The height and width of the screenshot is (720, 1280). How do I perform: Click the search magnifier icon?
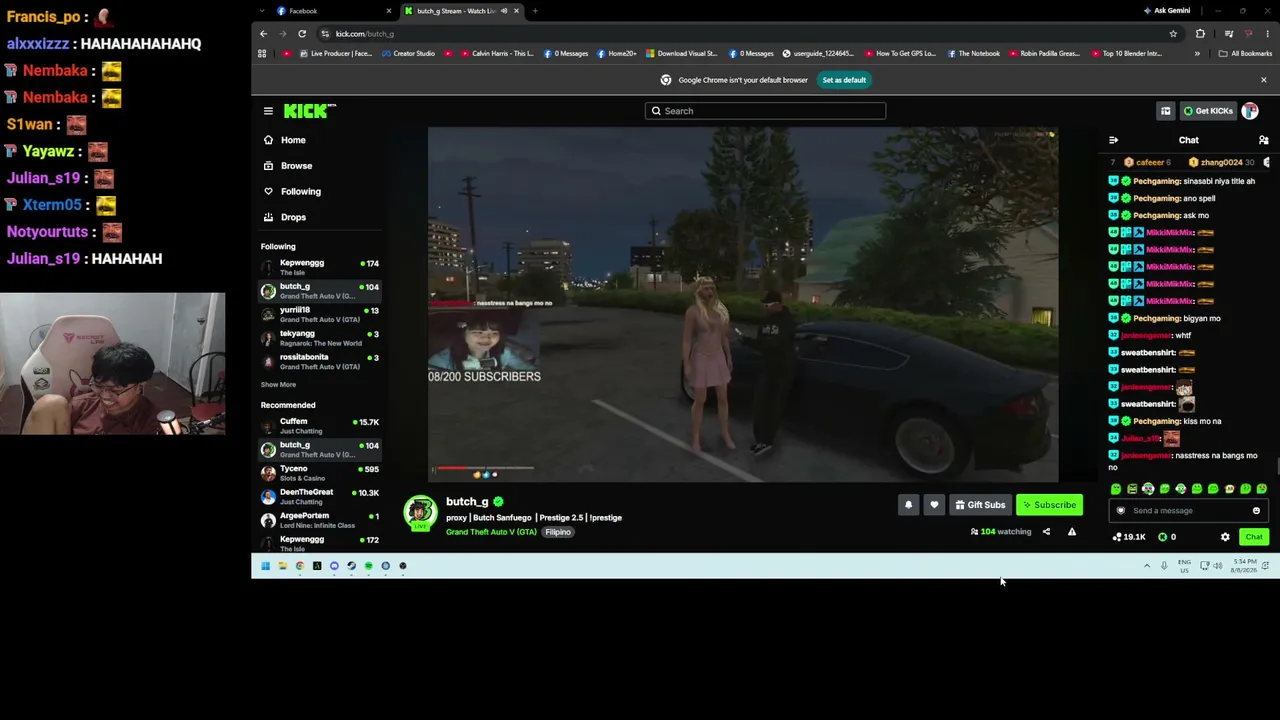tap(656, 111)
